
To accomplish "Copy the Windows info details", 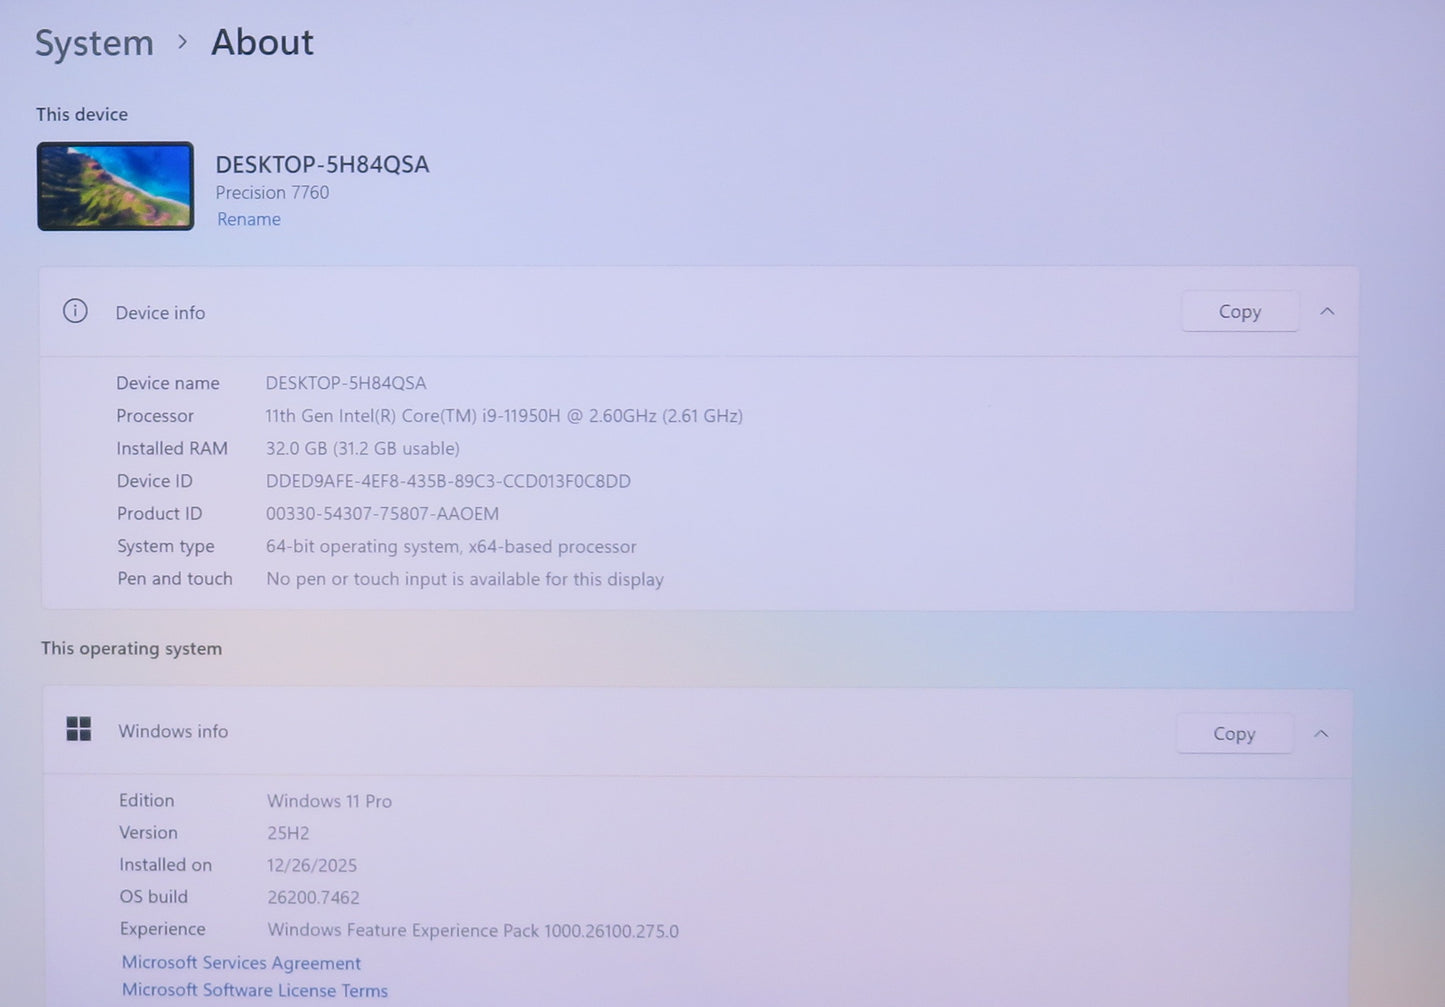I will pyautogui.click(x=1234, y=733).
